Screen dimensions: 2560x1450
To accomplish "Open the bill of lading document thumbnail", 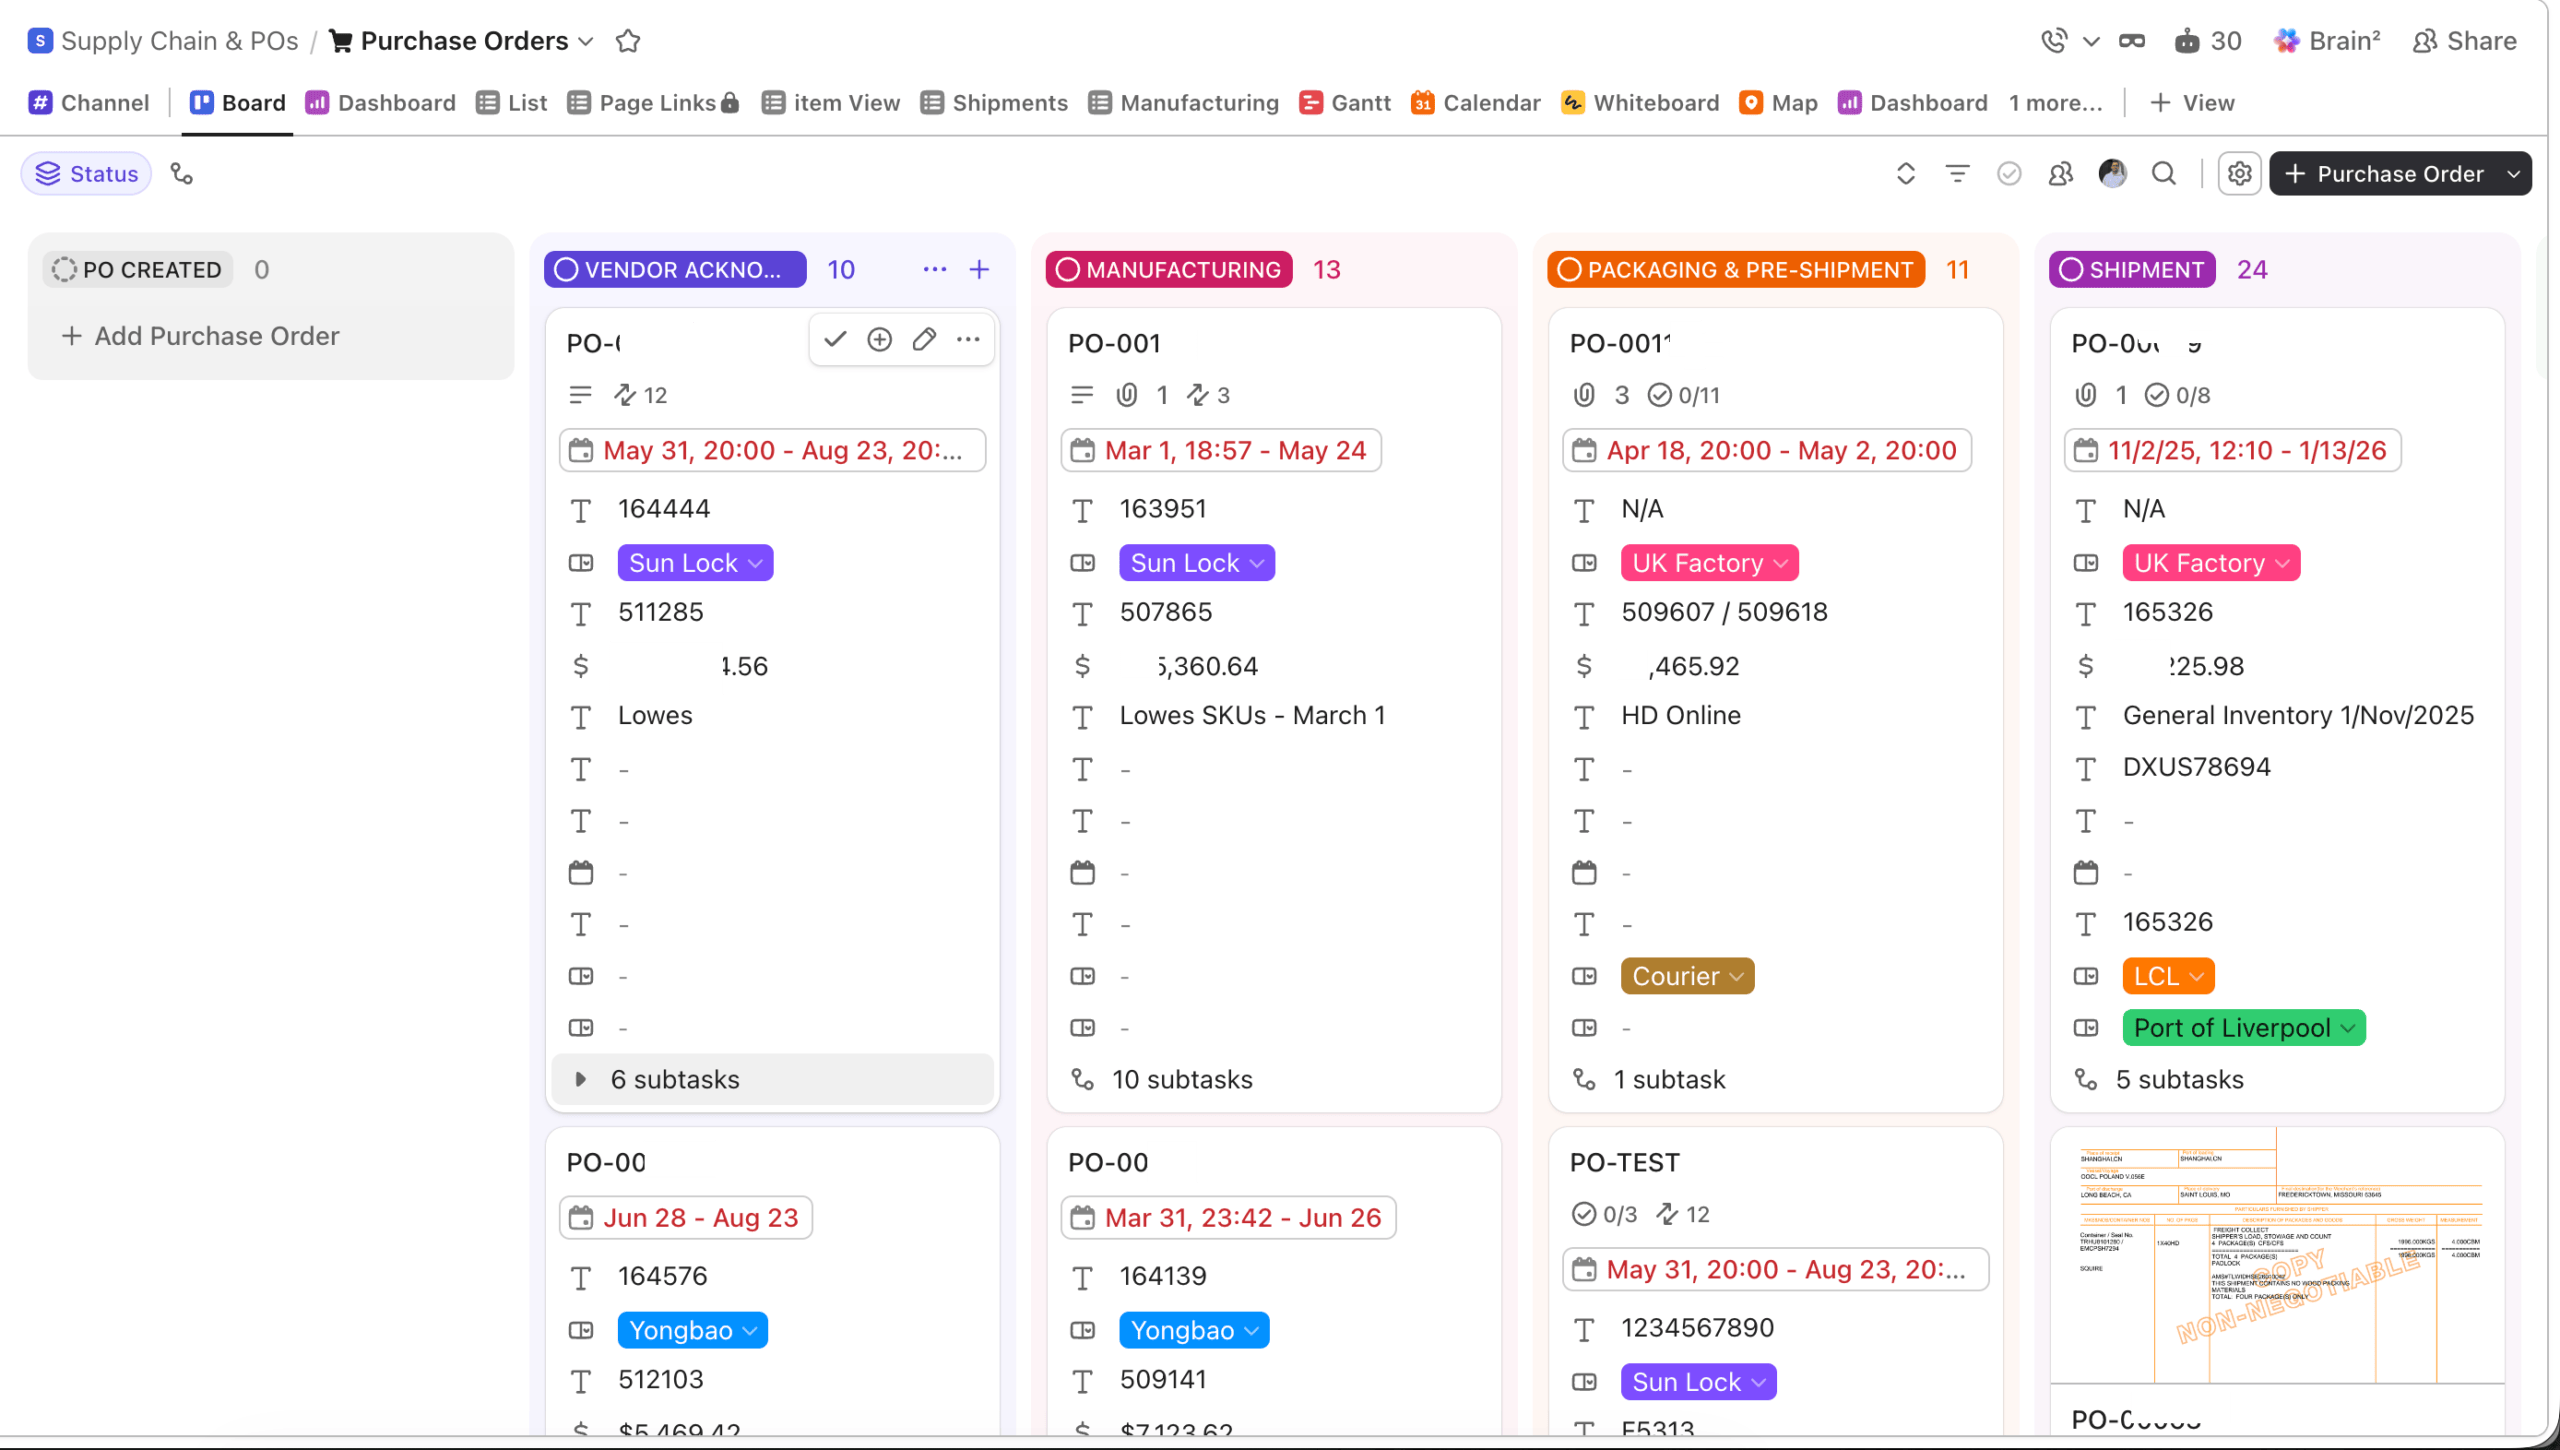I will (x=2277, y=1256).
